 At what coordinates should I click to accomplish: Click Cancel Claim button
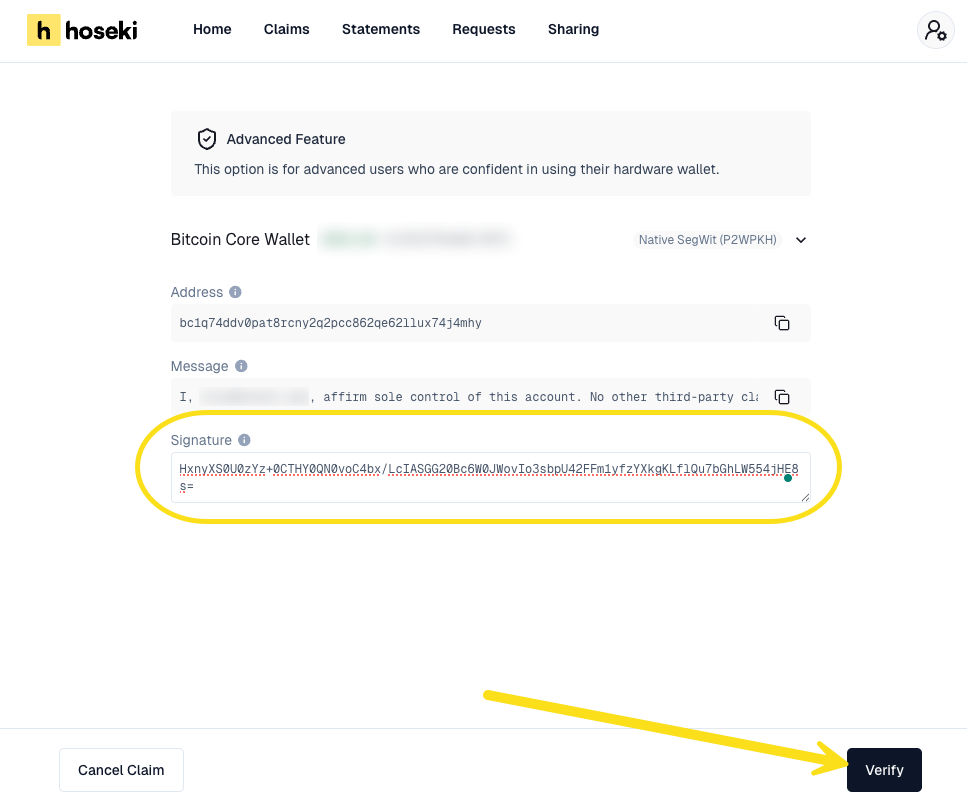121,770
